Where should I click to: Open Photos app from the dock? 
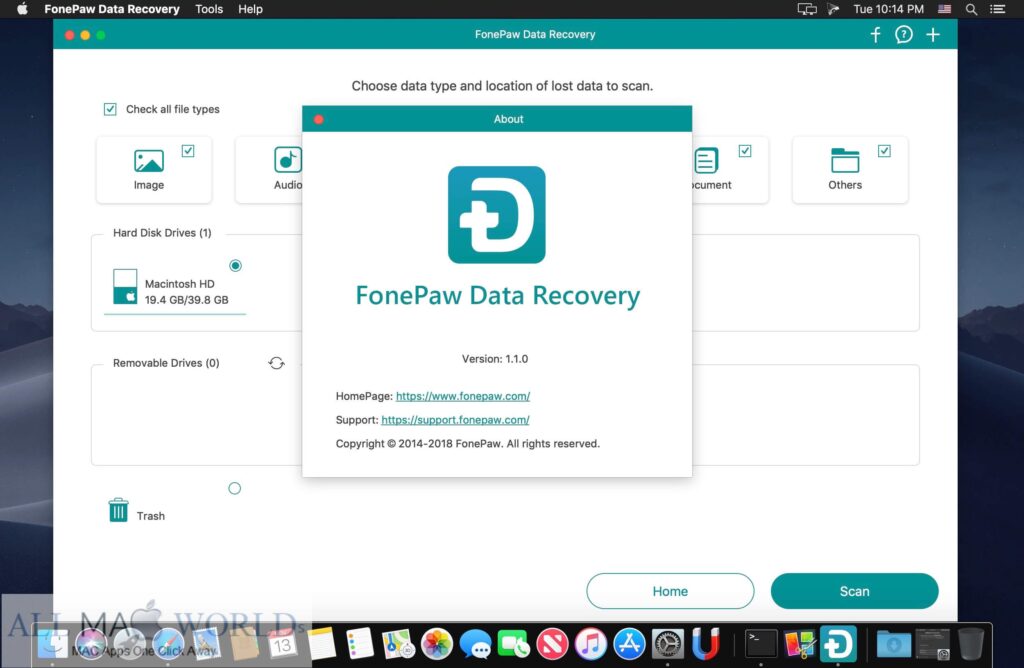(x=436, y=644)
